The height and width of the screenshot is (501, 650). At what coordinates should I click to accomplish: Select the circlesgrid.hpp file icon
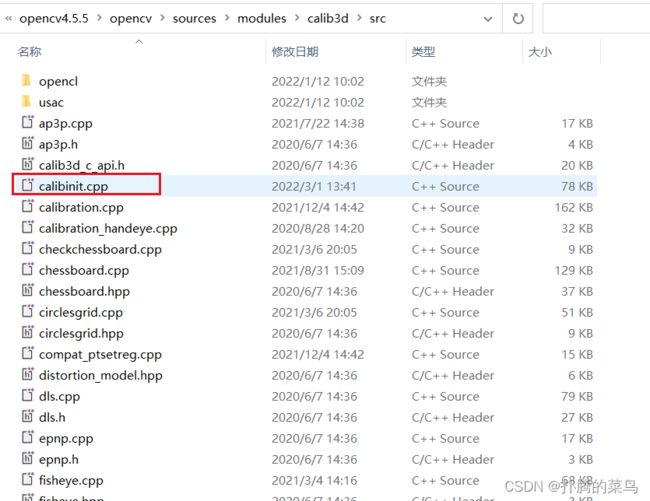[x=27, y=332]
